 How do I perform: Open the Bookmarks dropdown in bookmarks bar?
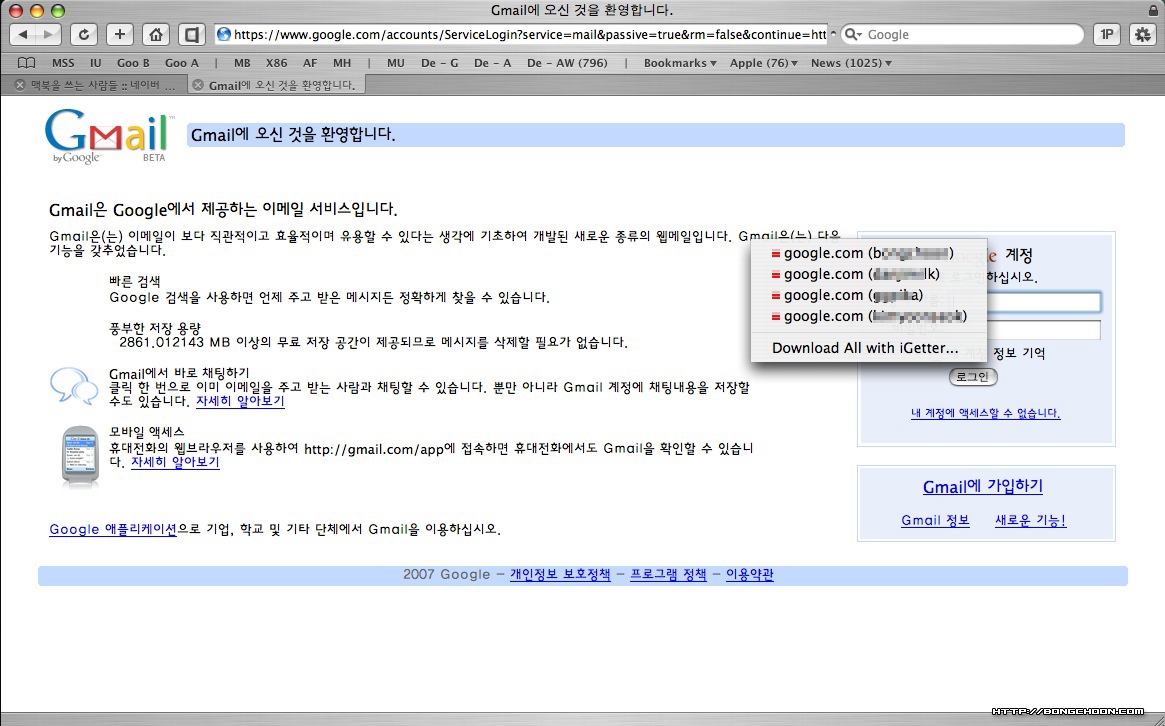click(x=680, y=63)
